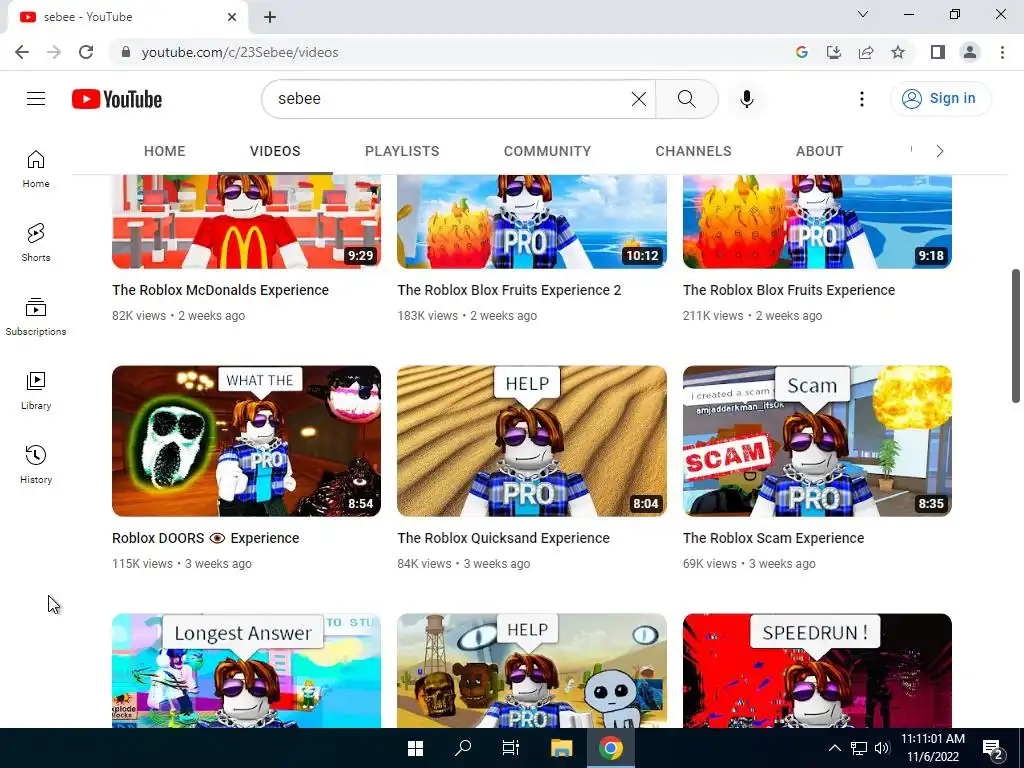The height and width of the screenshot is (768, 1024).
Task: Click the YouTube logo
Action: 117,99
